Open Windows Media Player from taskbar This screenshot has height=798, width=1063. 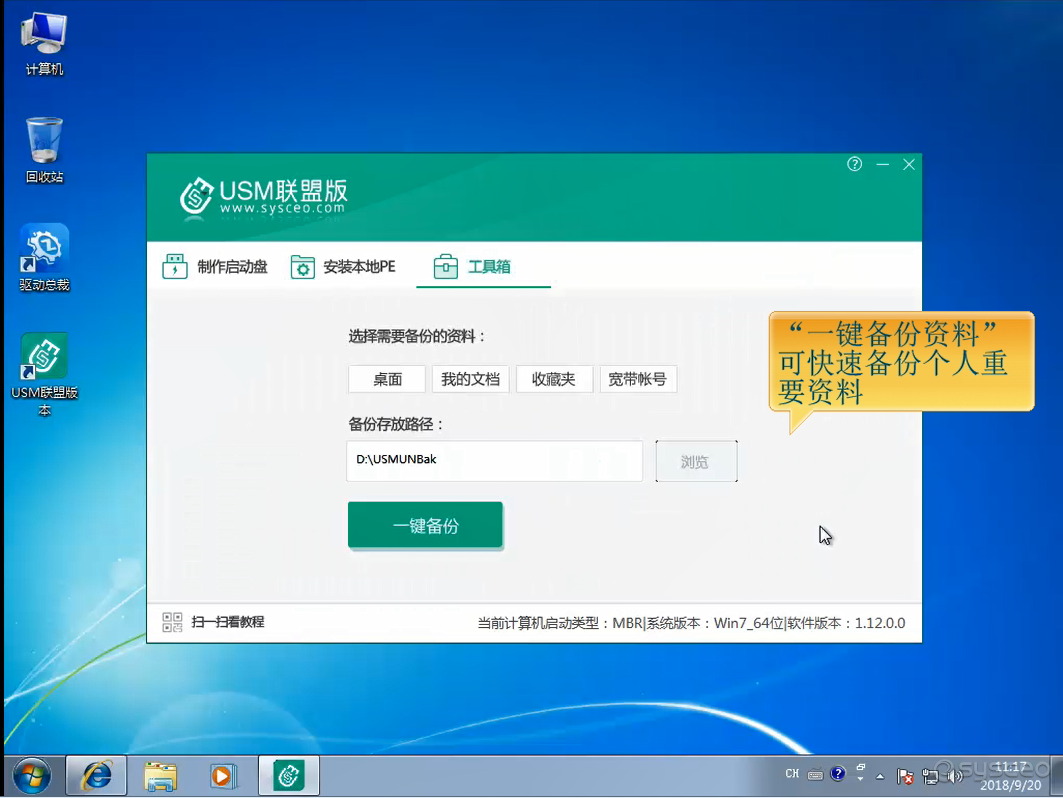222,775
